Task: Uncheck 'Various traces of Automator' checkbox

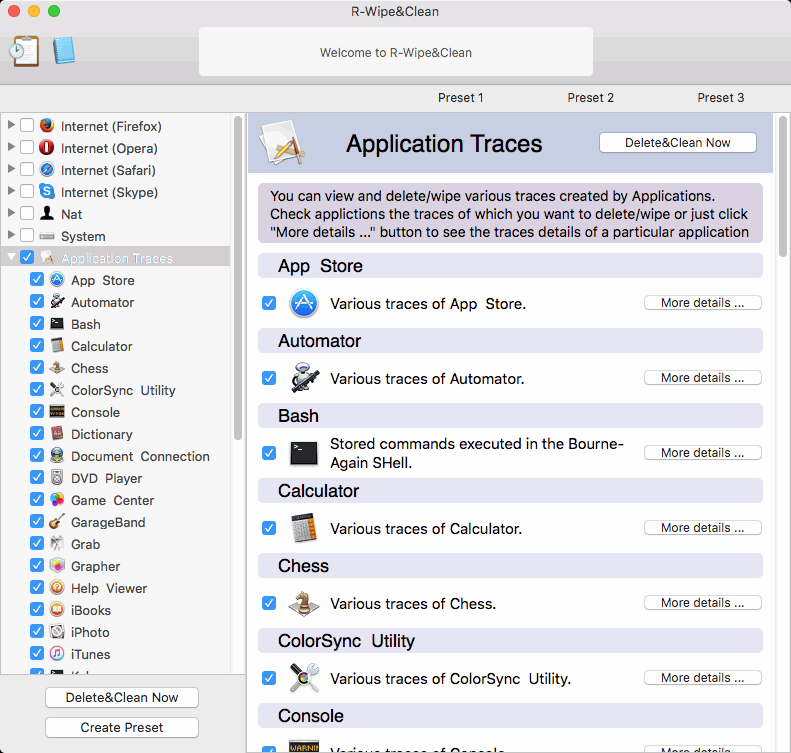Action: [269, 378]
